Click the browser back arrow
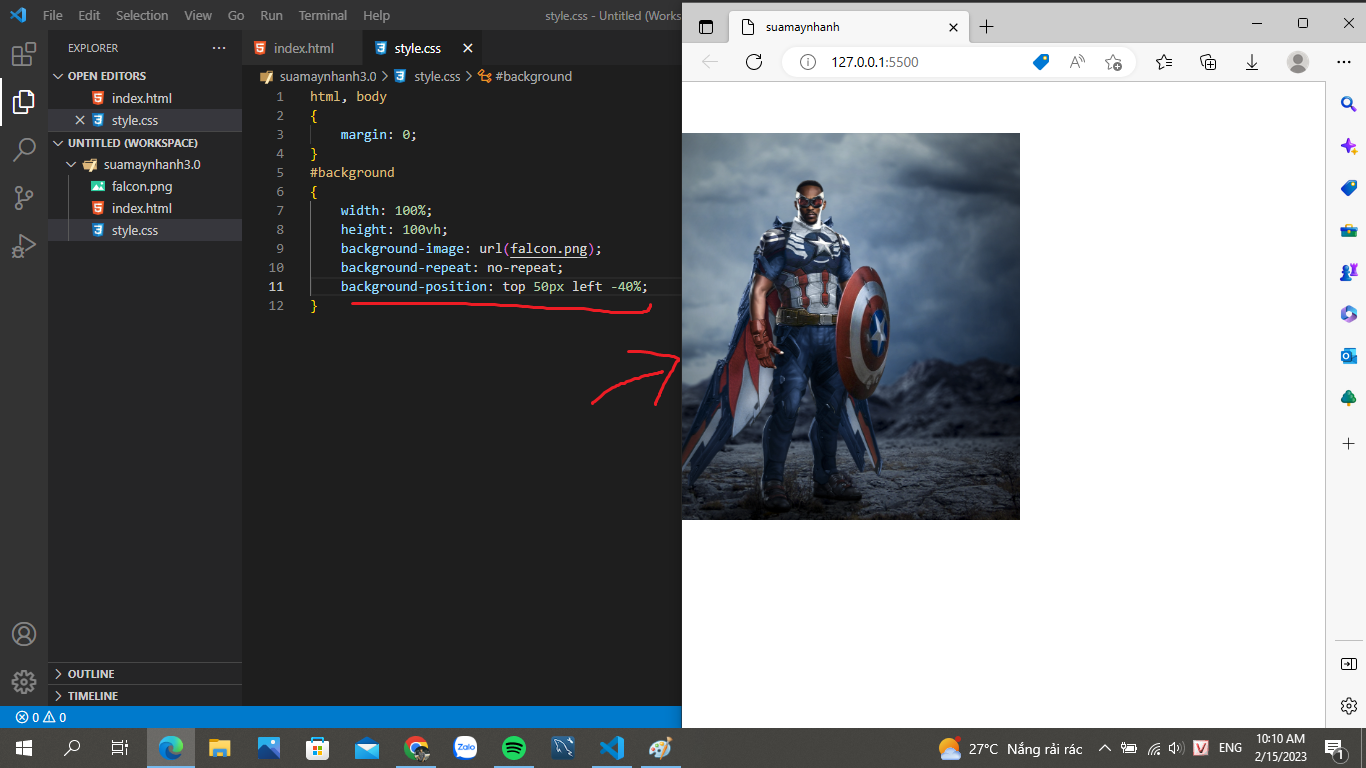The image size is (1366, 768). point(710,62)
